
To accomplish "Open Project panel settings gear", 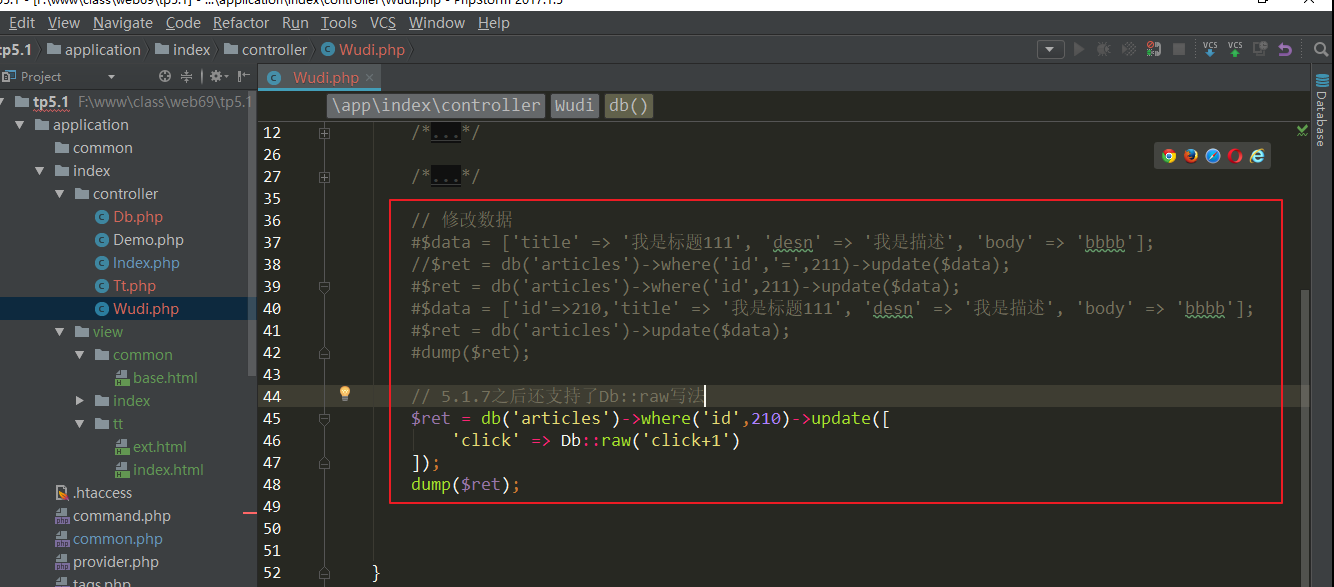I will [218, 76].
